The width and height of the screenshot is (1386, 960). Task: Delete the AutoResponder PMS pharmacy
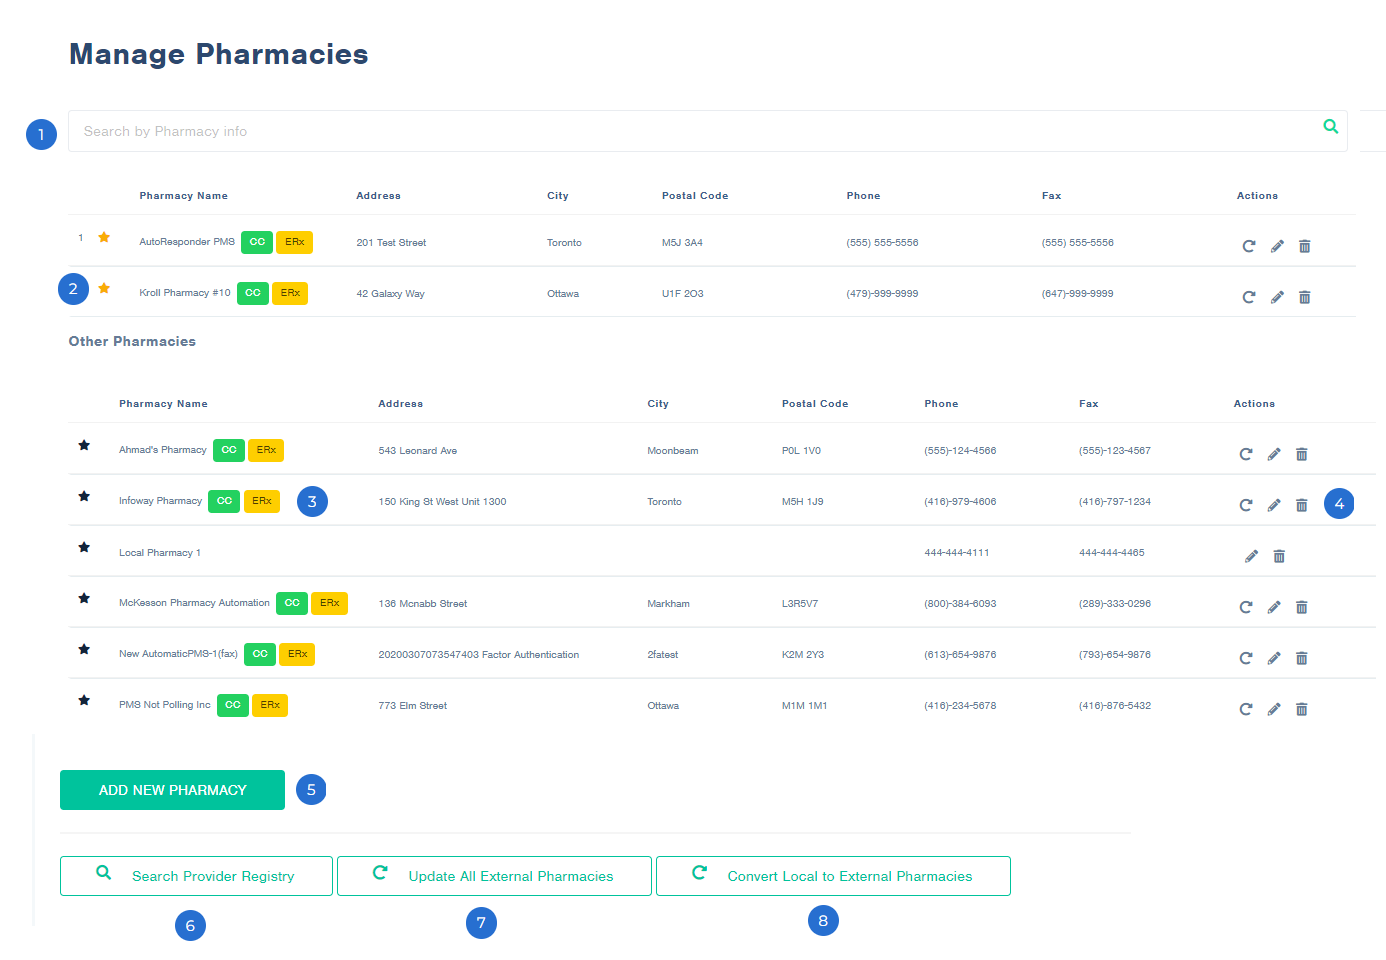[x=1304, y=246]
